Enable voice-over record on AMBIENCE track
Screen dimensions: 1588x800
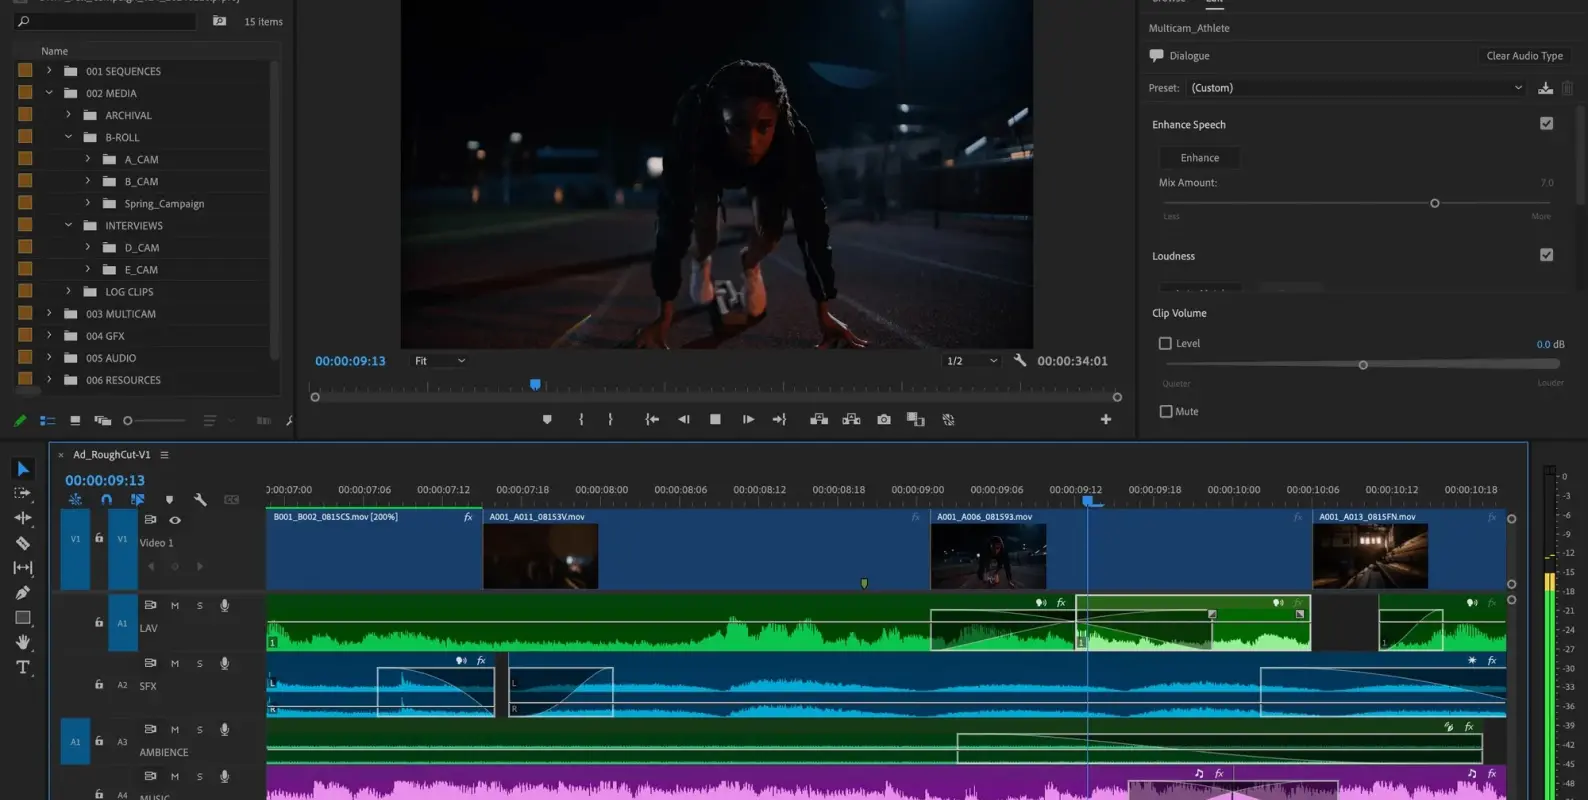click(224, 730)
